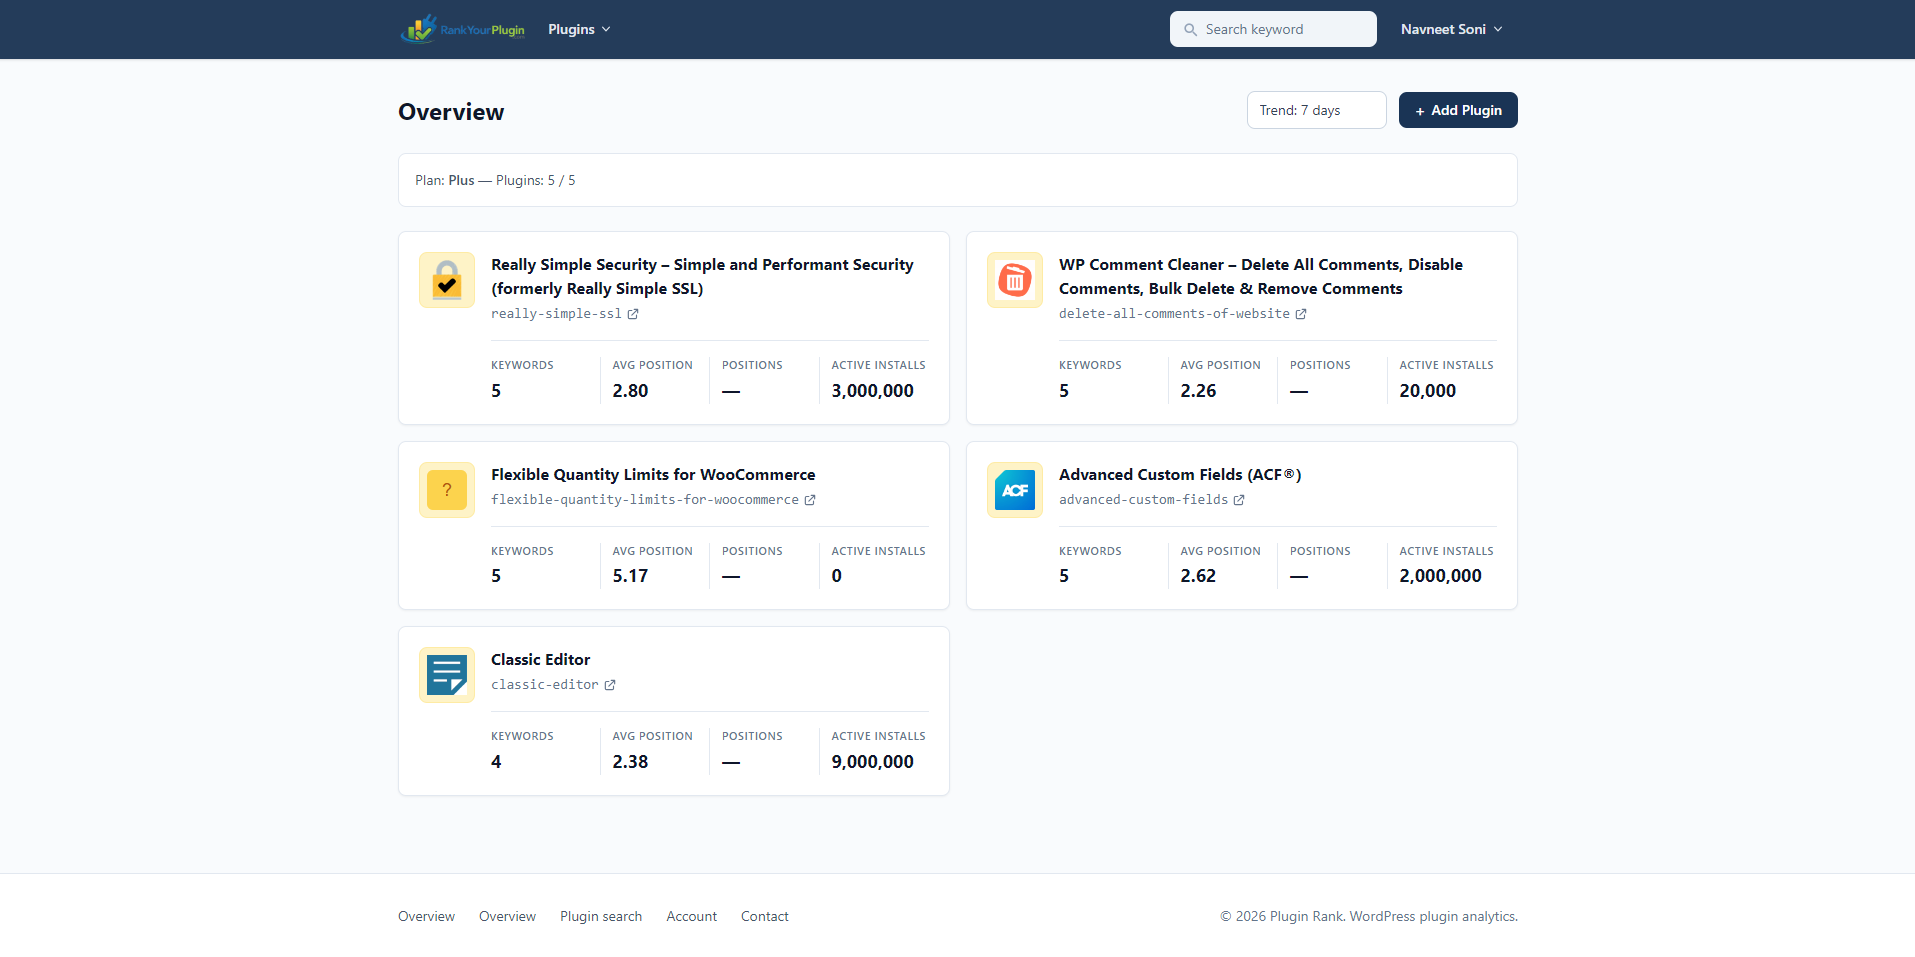Click the Really Simple Security lock icon

(446, 280)
